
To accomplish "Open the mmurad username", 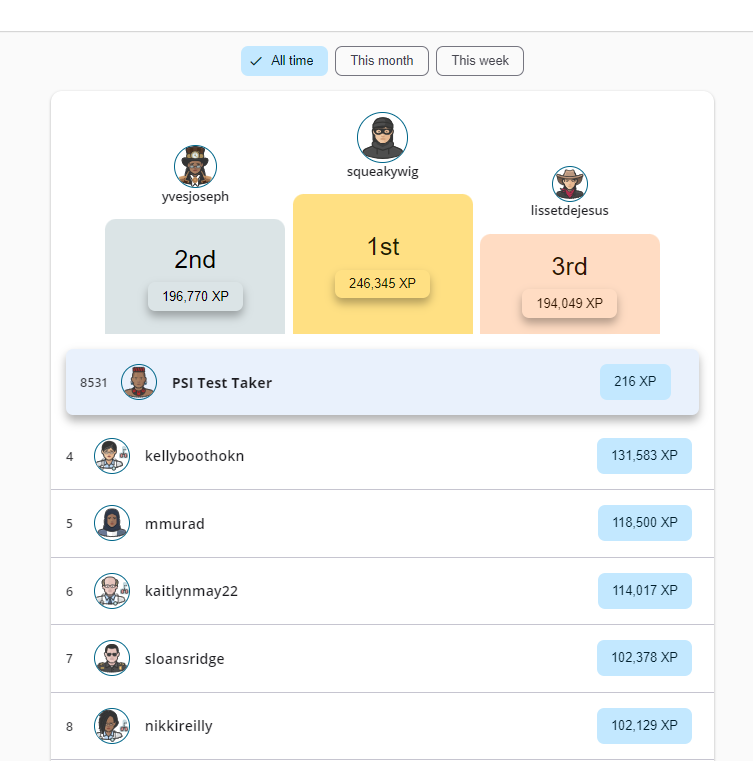I will [x=175, y=523].
